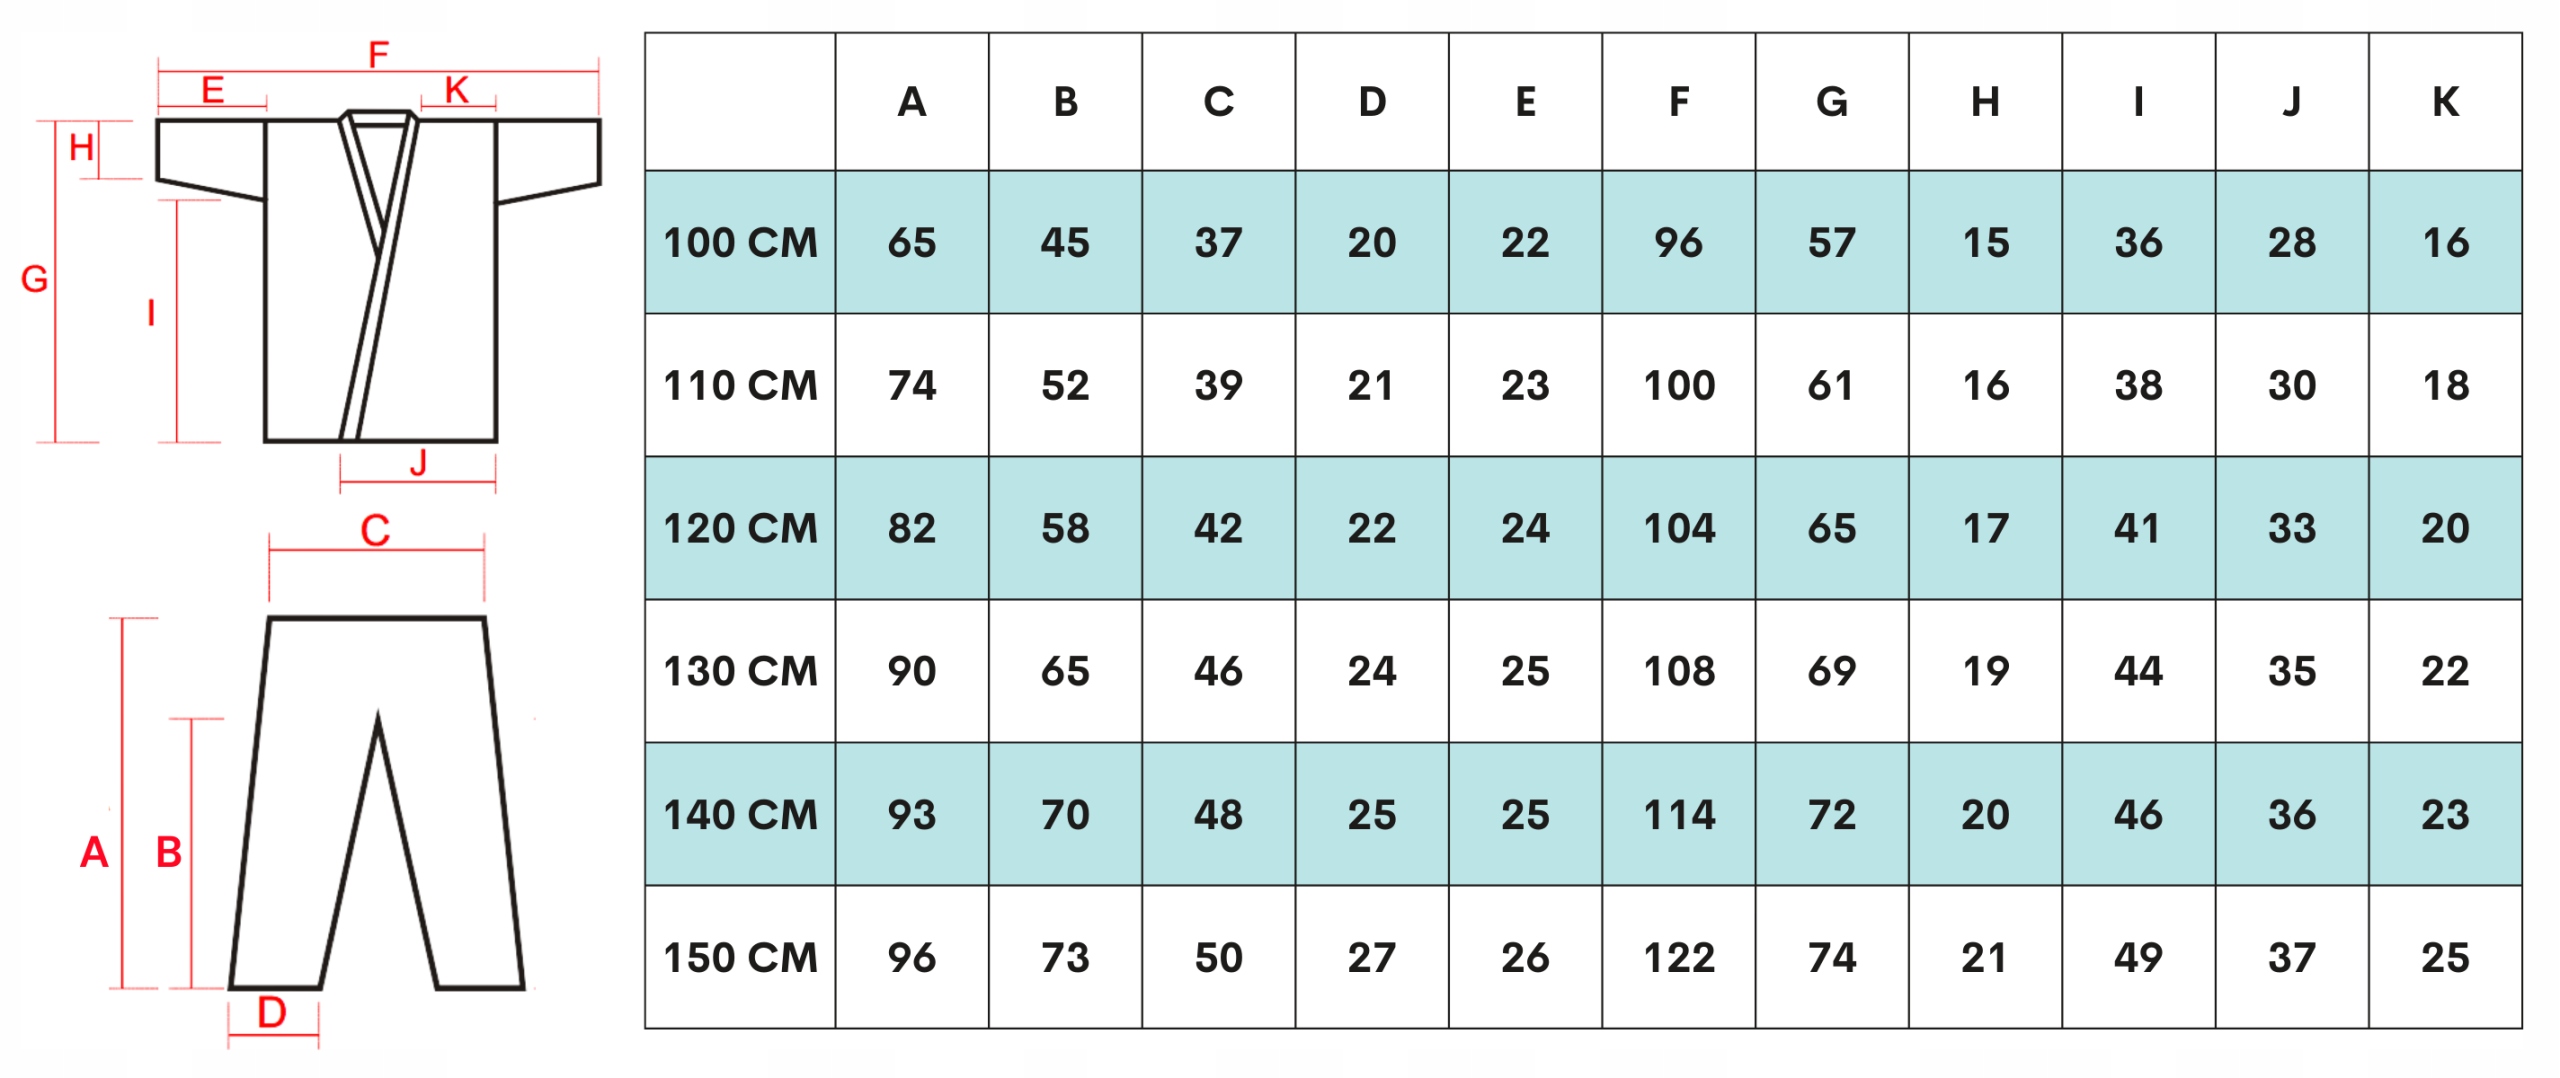Click the red G label beside jacket
Screen dimensions: 2560x1078
click(34, 279)
